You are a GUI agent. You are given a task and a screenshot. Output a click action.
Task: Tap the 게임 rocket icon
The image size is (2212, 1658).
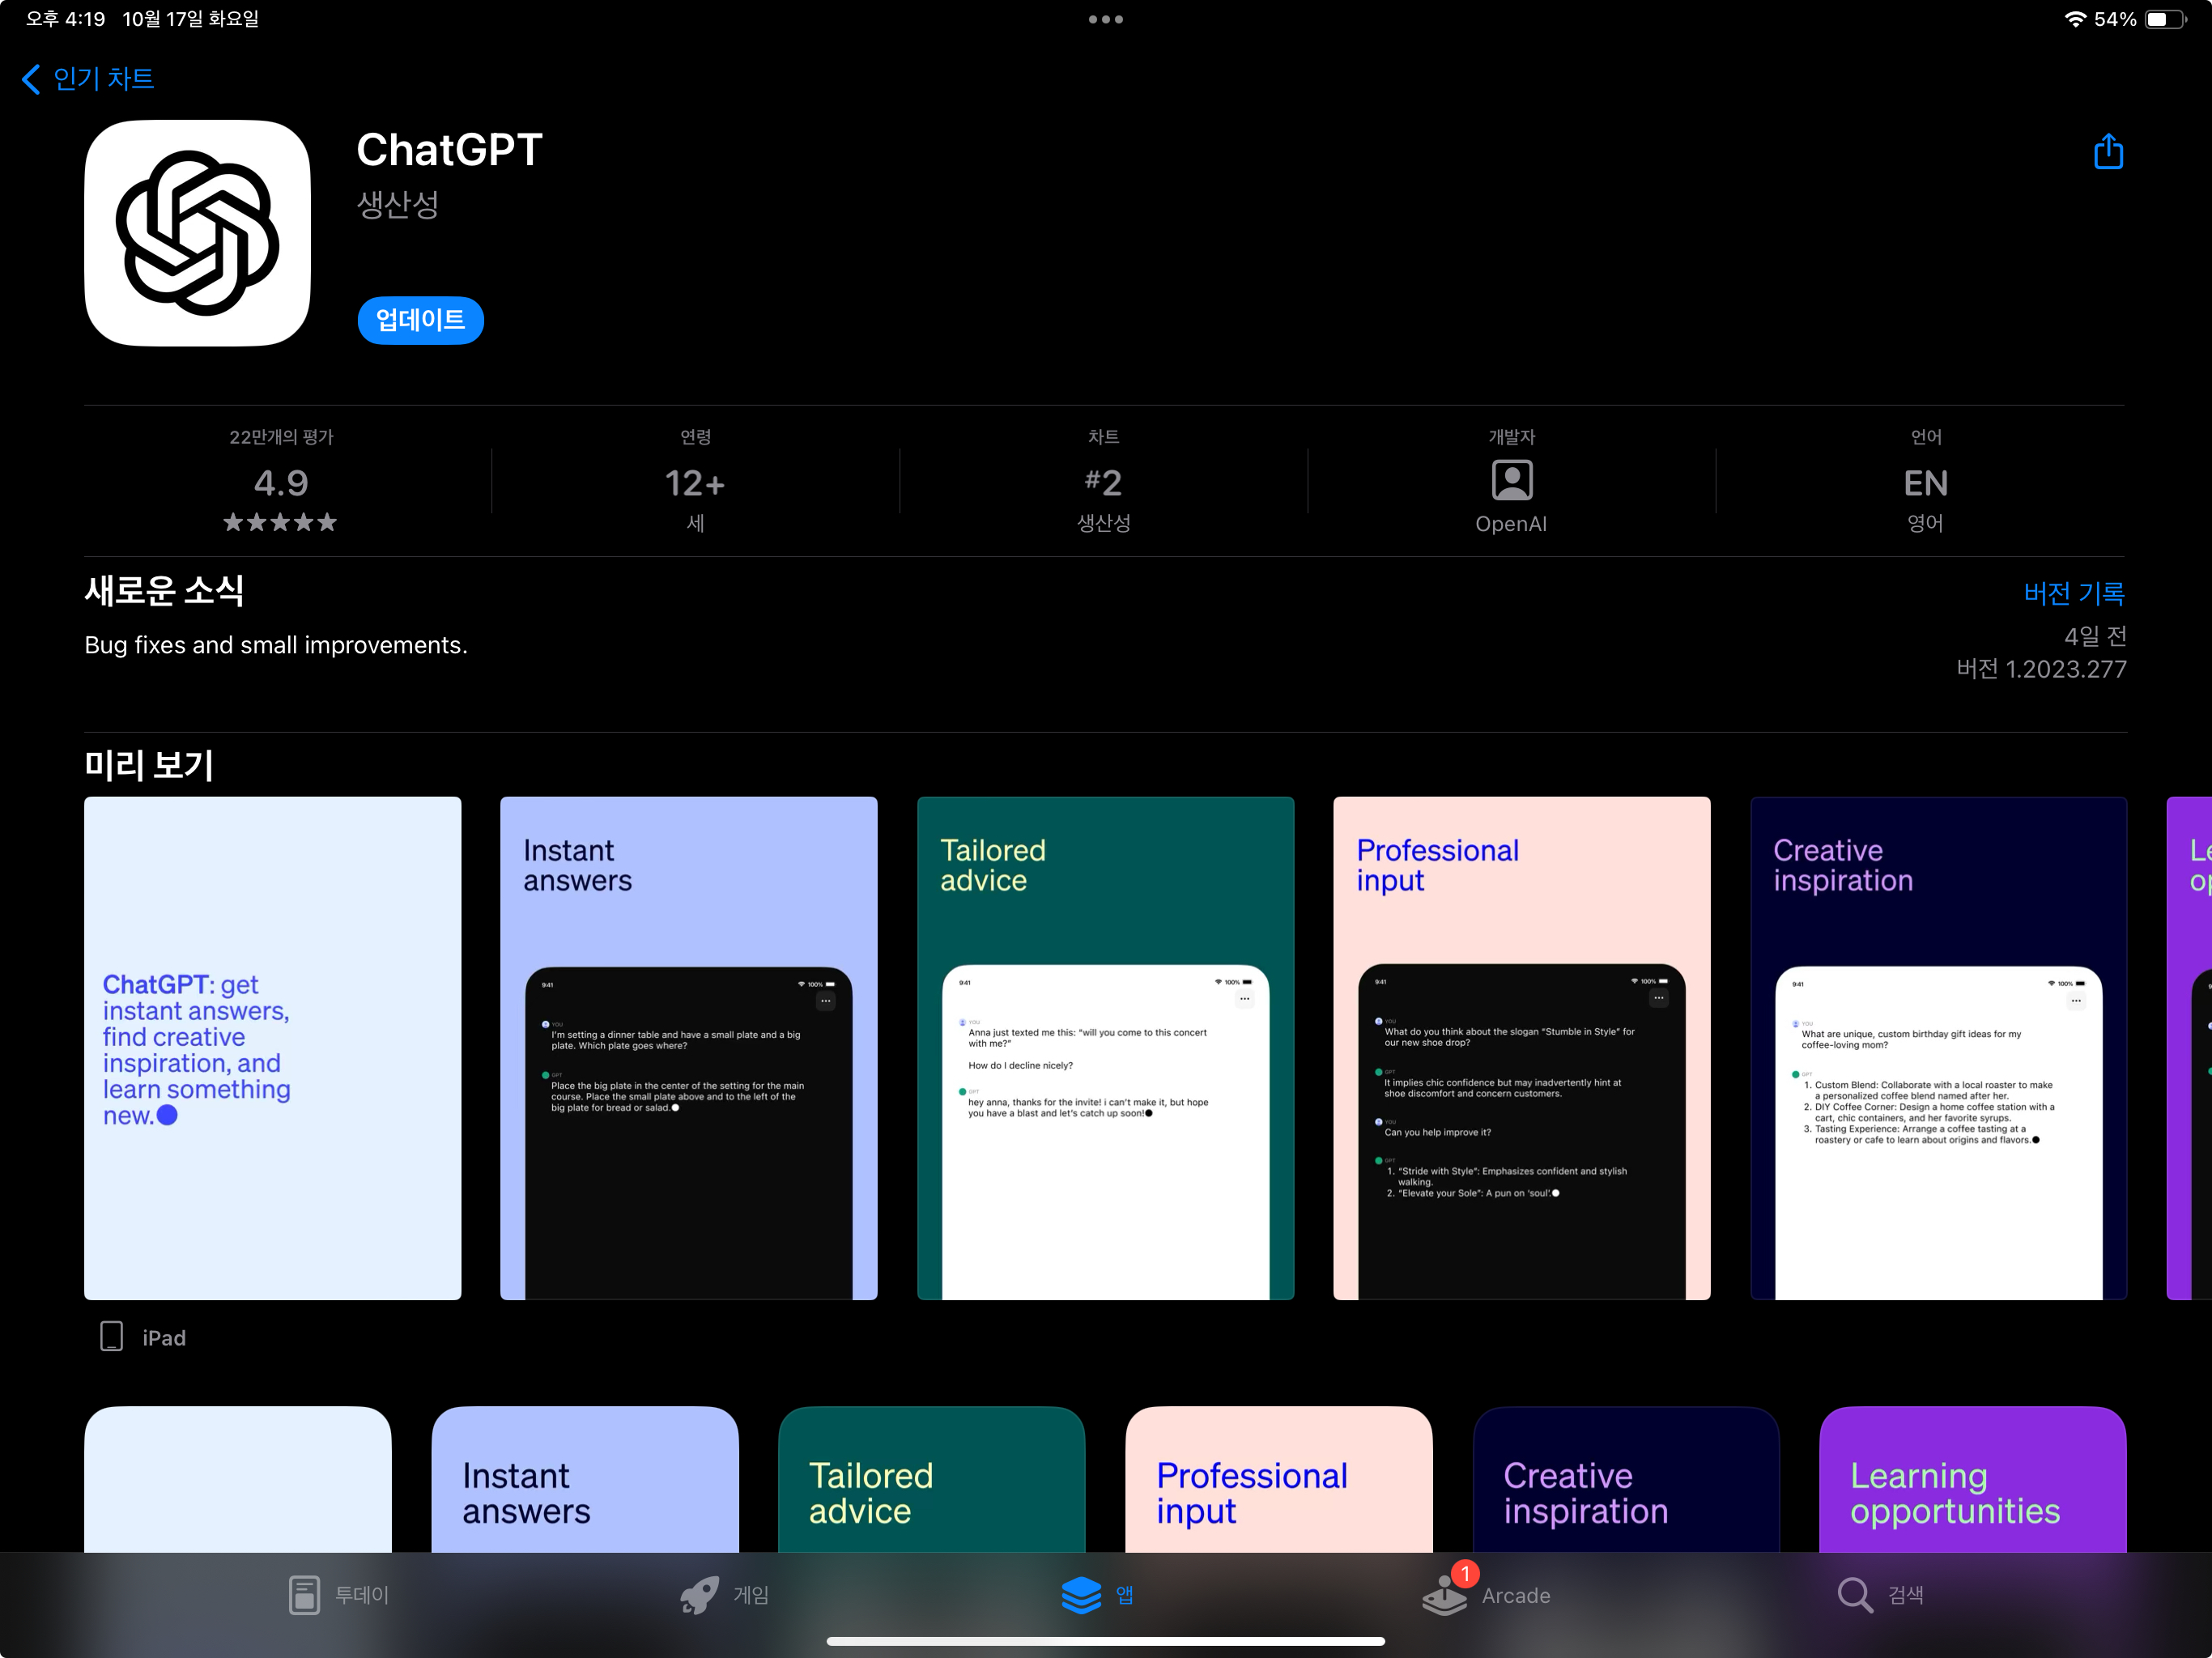tap(699, 1594)
